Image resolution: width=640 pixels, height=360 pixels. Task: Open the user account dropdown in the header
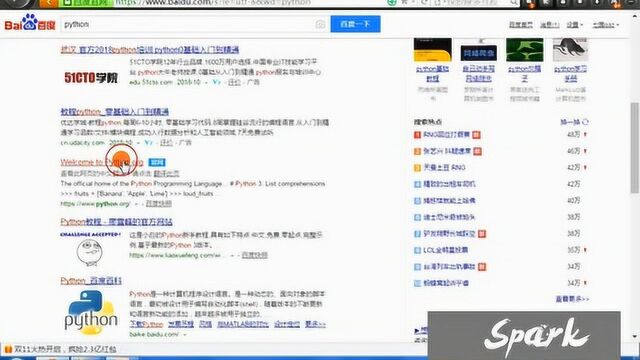point(606,25)
